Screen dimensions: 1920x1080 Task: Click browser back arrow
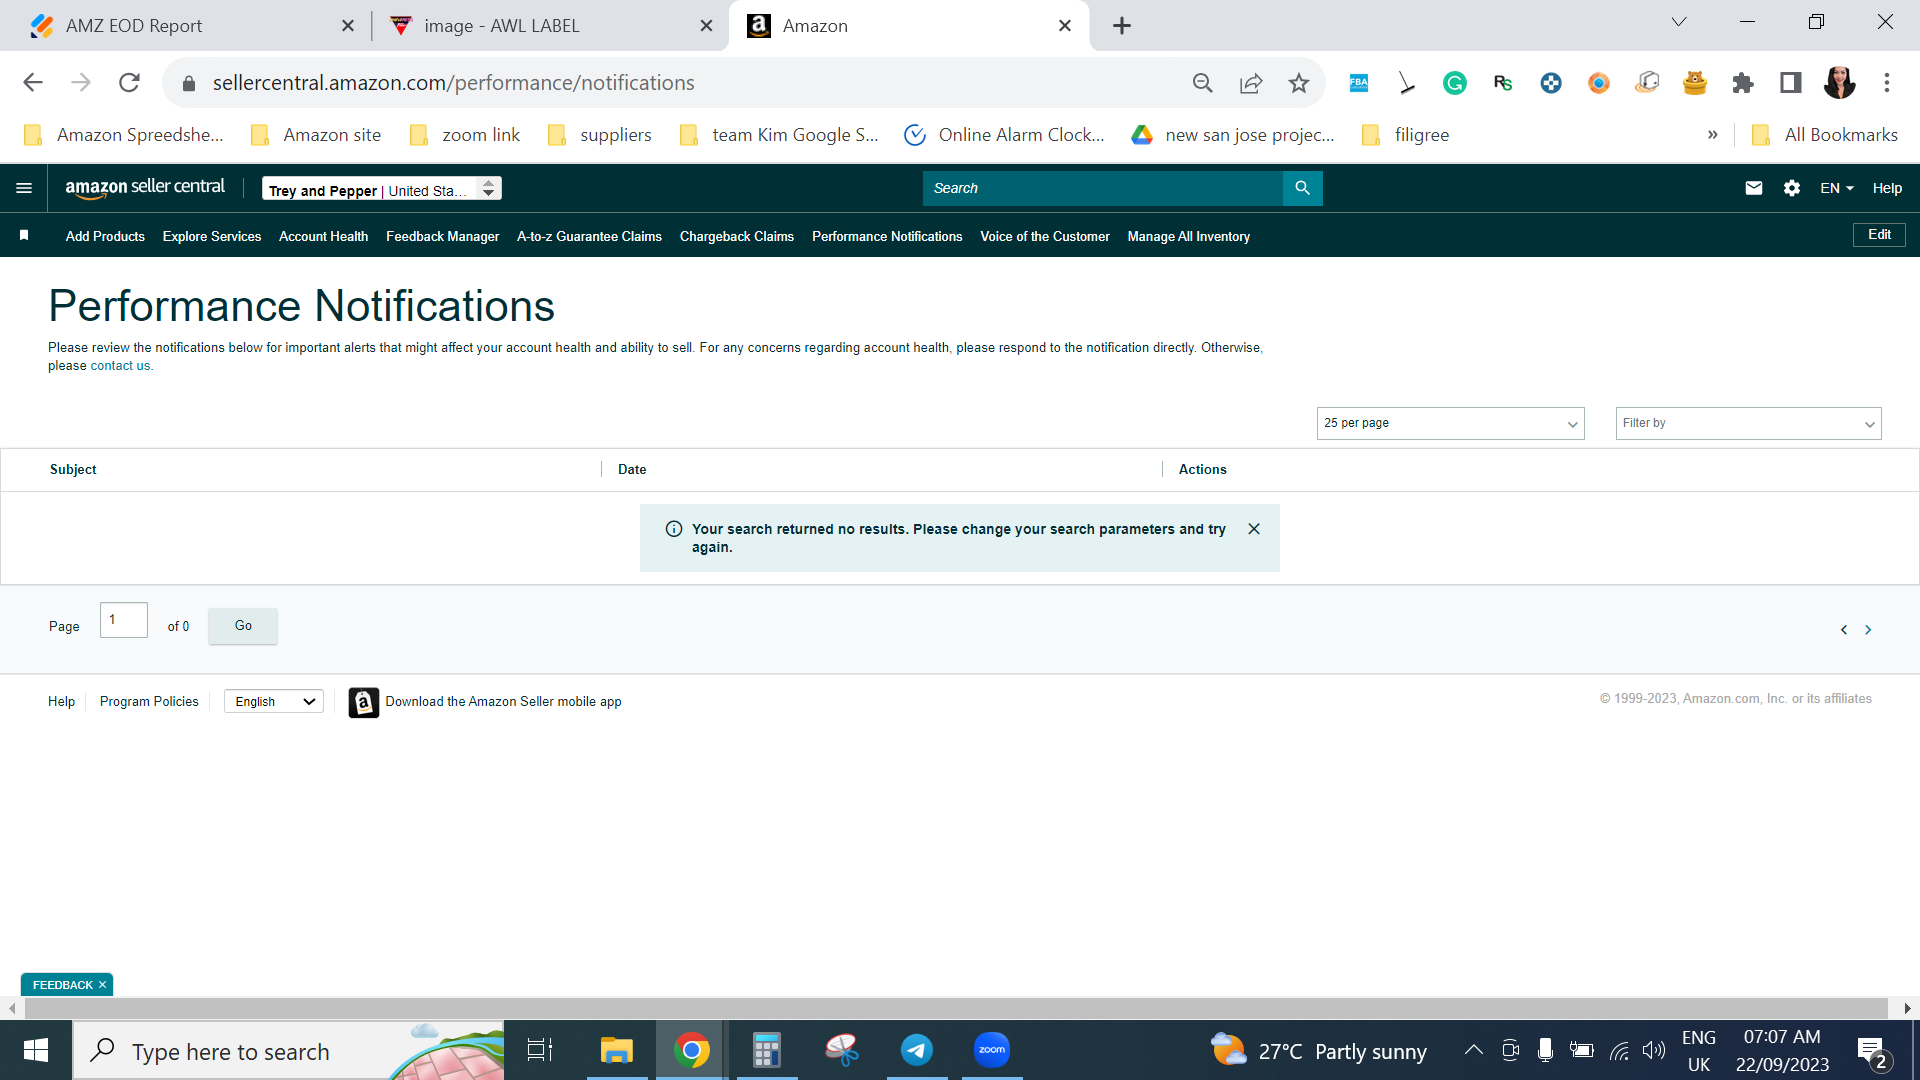(33, 83)
